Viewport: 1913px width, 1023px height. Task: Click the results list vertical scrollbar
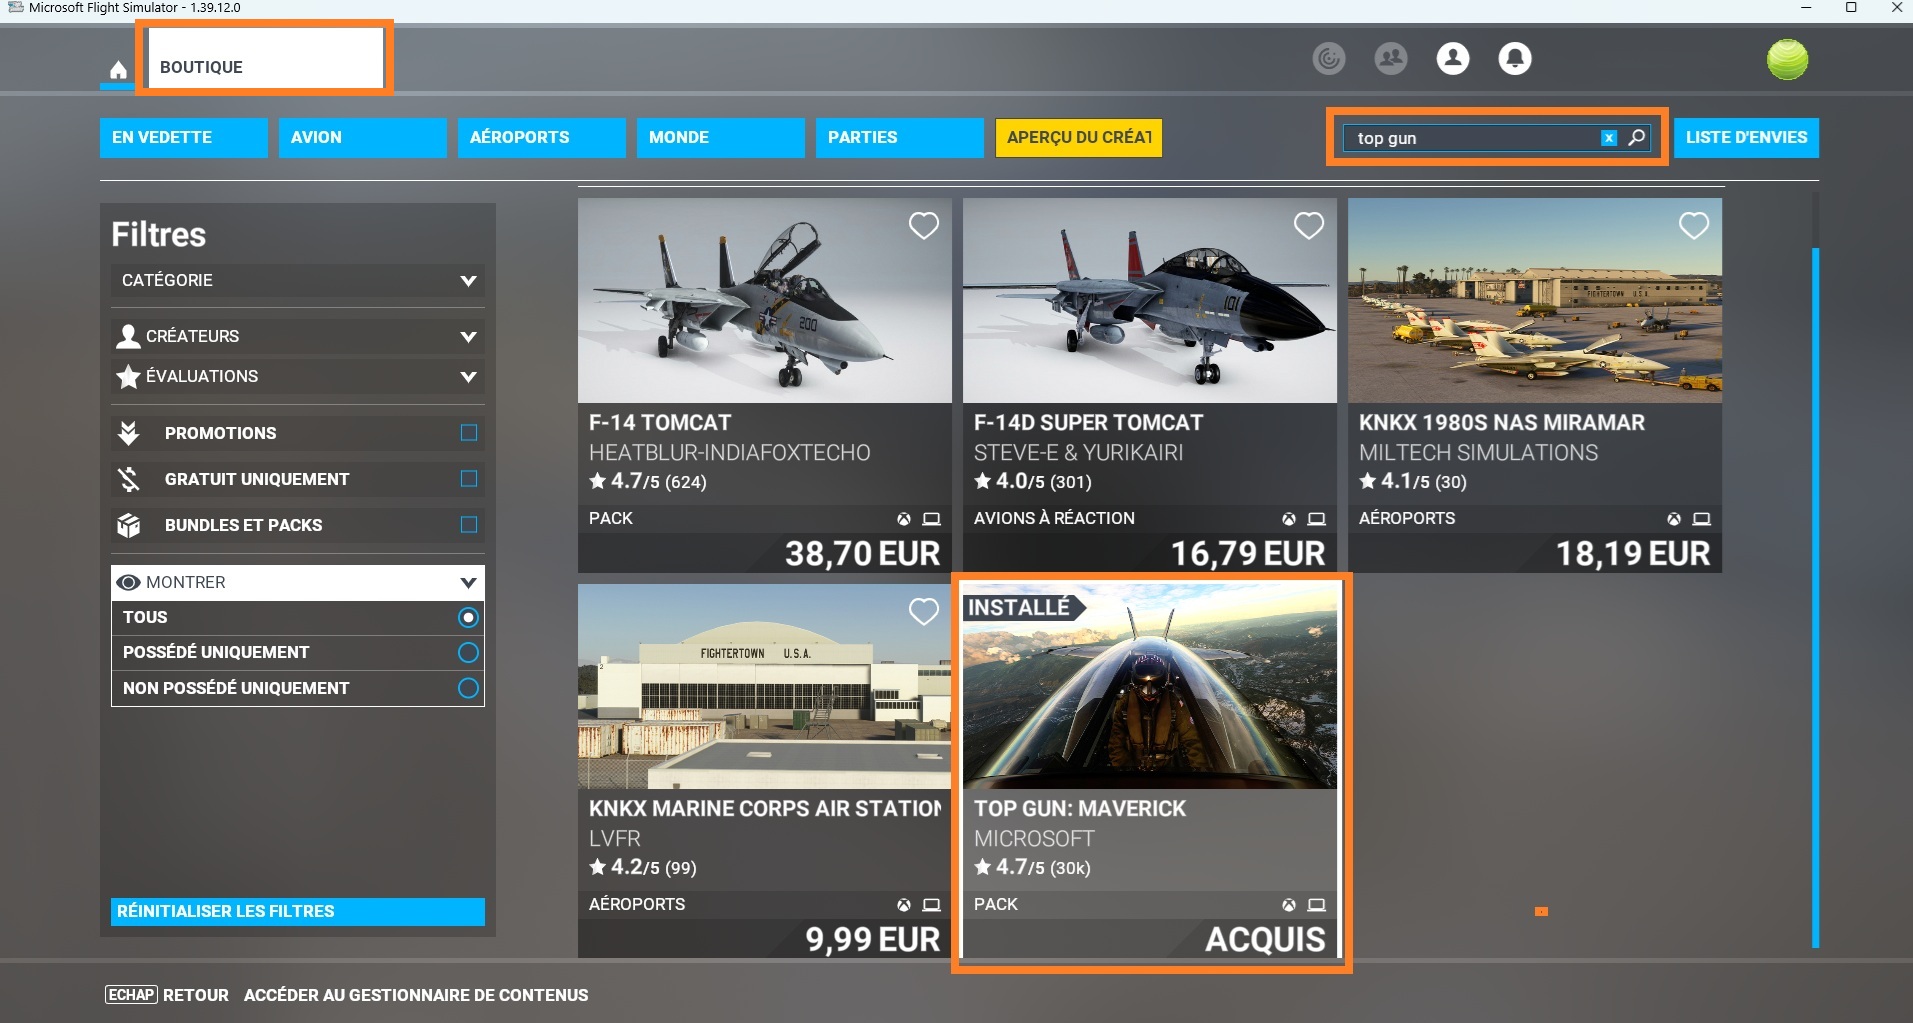tap(1815, 597)
